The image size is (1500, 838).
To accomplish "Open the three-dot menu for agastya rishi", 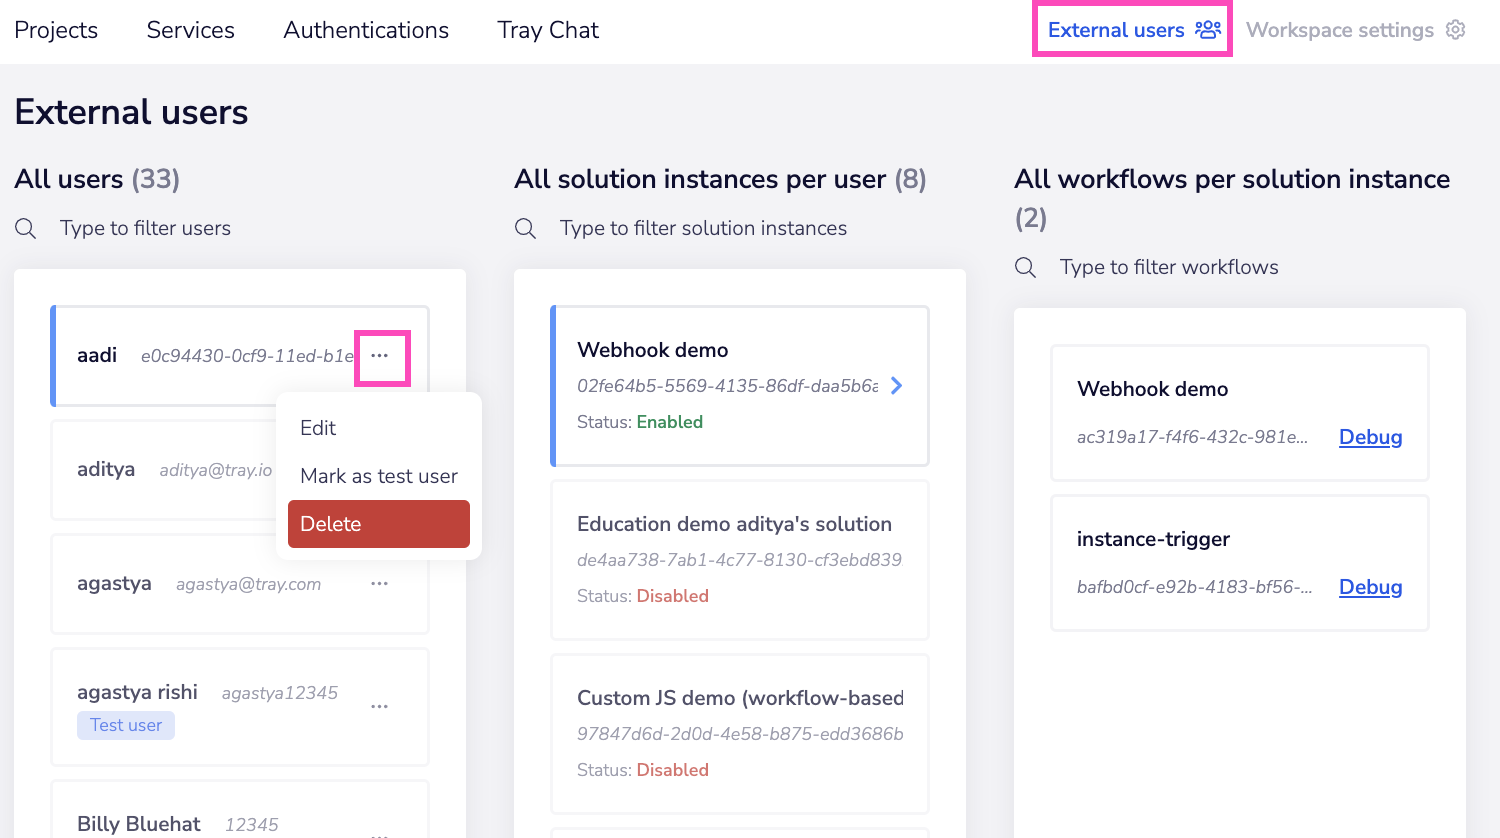I will click(x=379, y=707).
